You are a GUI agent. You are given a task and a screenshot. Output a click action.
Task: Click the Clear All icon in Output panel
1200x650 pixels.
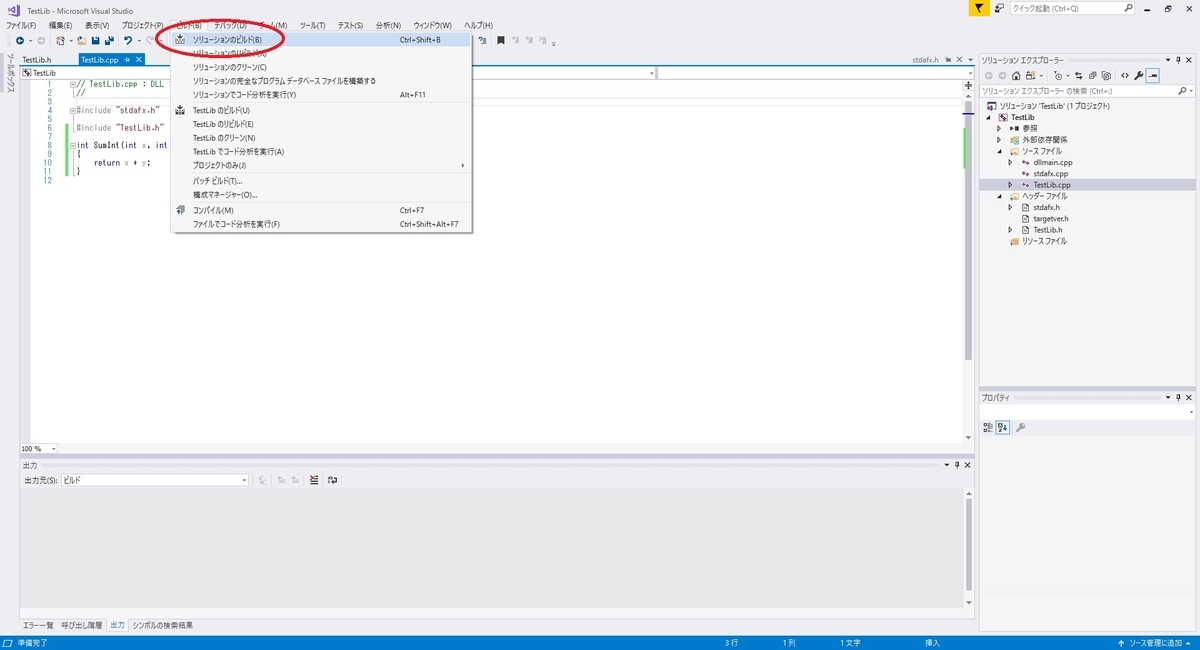[x=314, y=480]
